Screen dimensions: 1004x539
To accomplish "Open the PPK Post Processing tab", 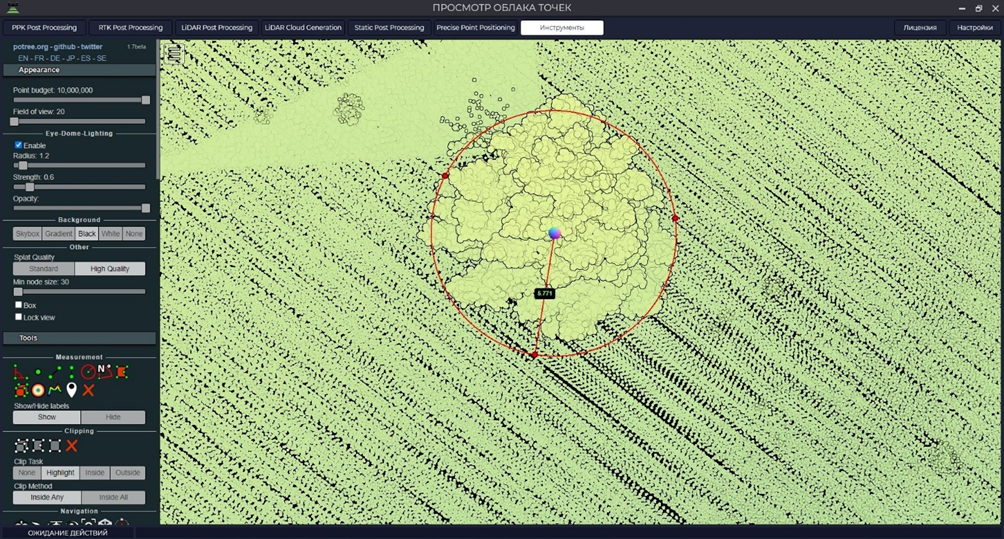I will tap(44, 28).
